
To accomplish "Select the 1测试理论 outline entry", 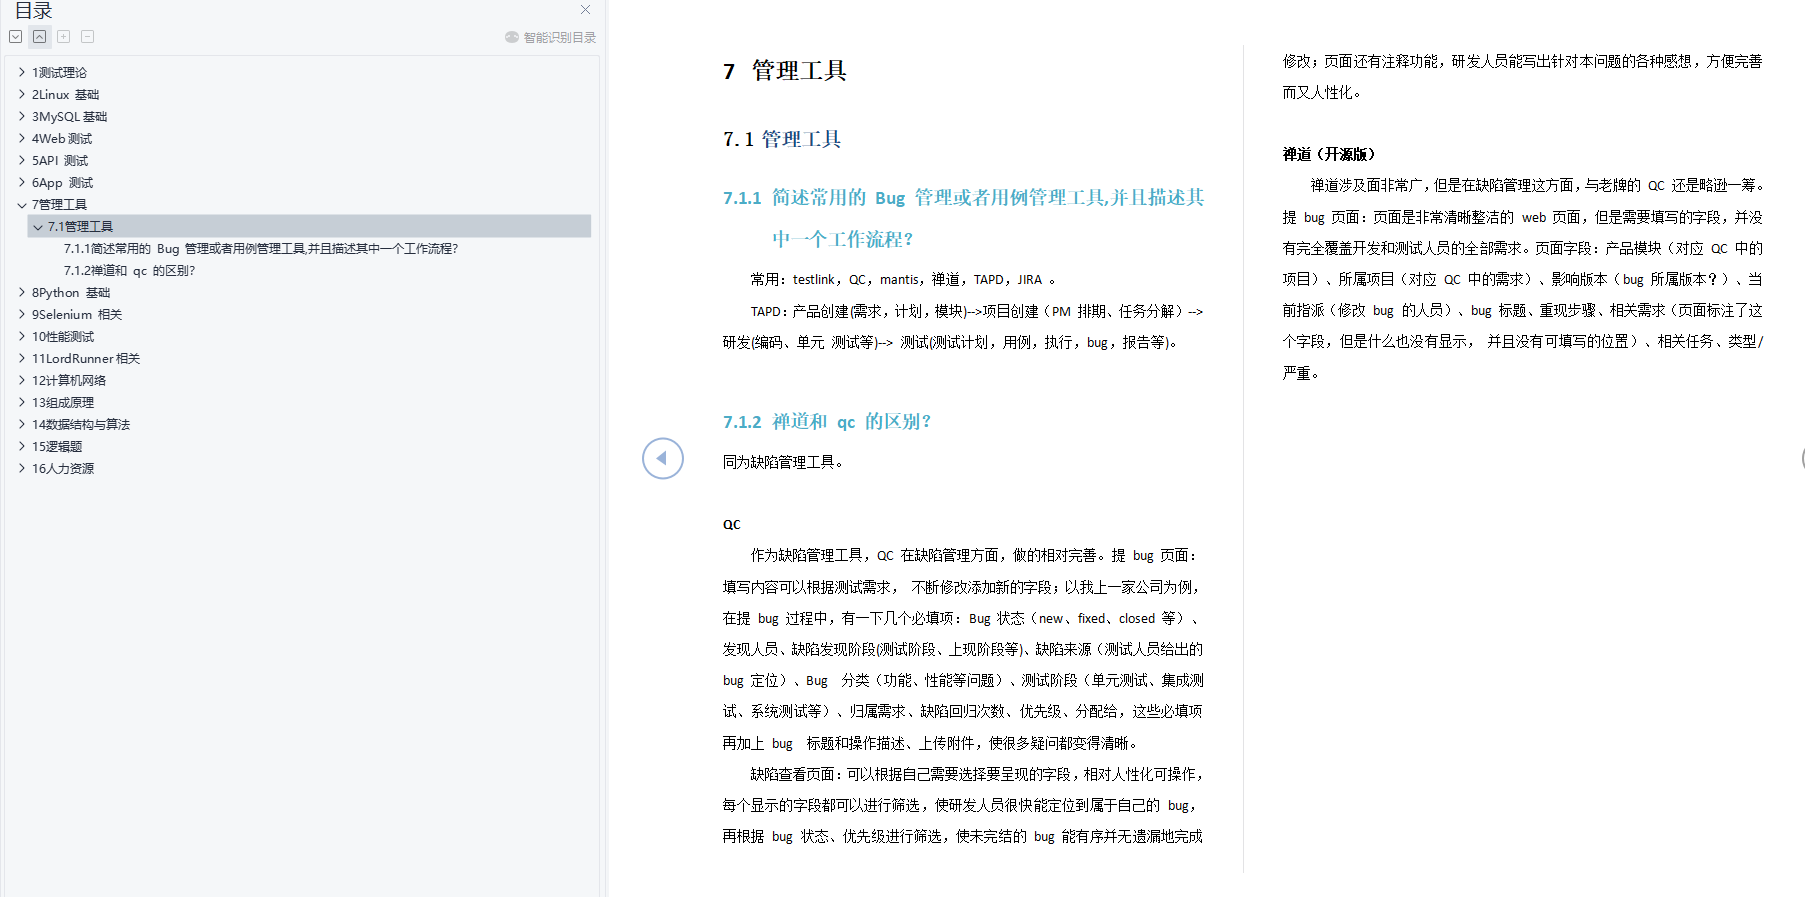I will pos(59,72).
